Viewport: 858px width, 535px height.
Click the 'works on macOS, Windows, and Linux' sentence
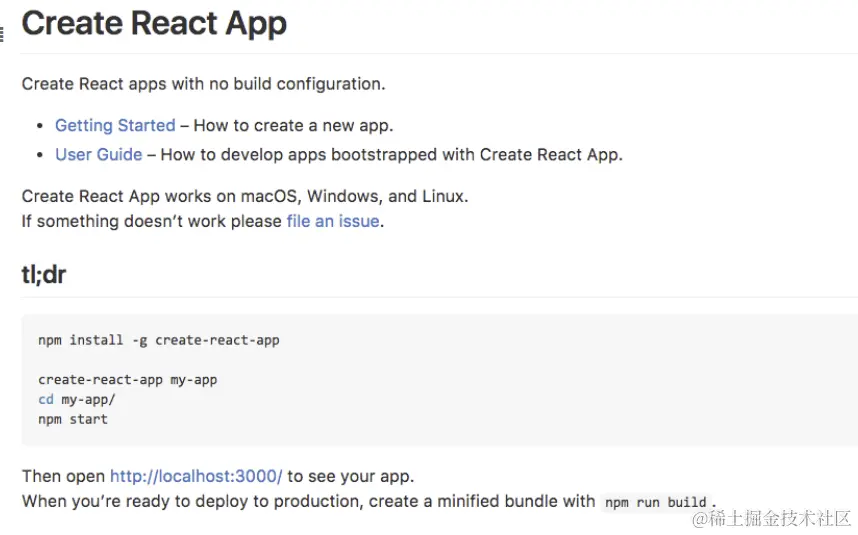tap(245, 196)
